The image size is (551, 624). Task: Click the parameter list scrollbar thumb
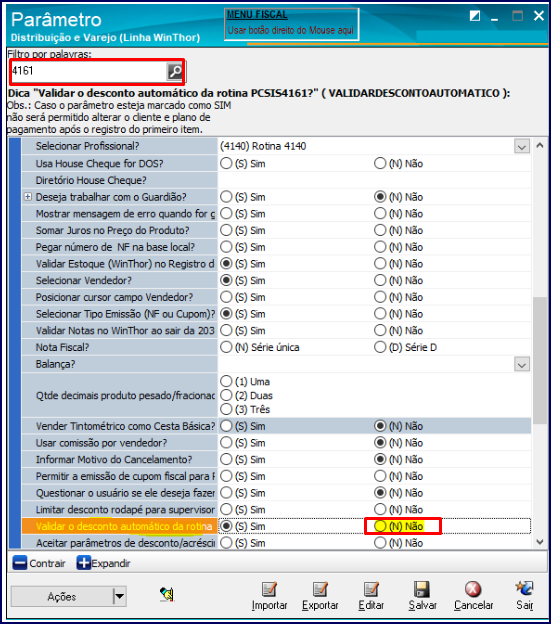539,360
